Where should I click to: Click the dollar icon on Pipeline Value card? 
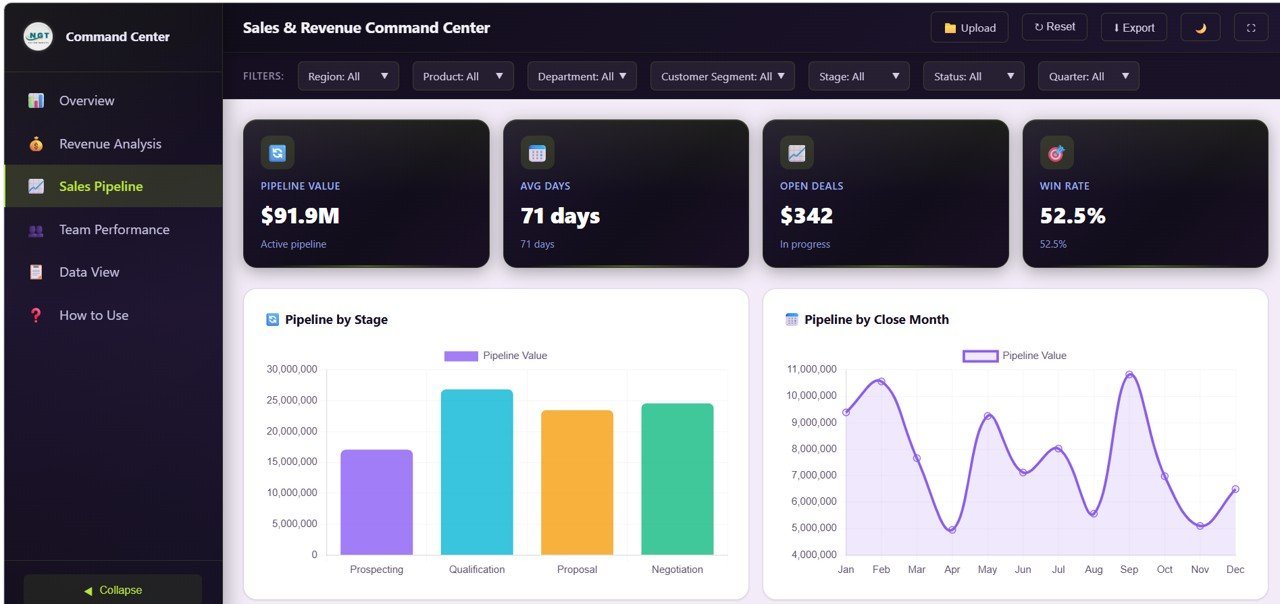pos(277,152)
